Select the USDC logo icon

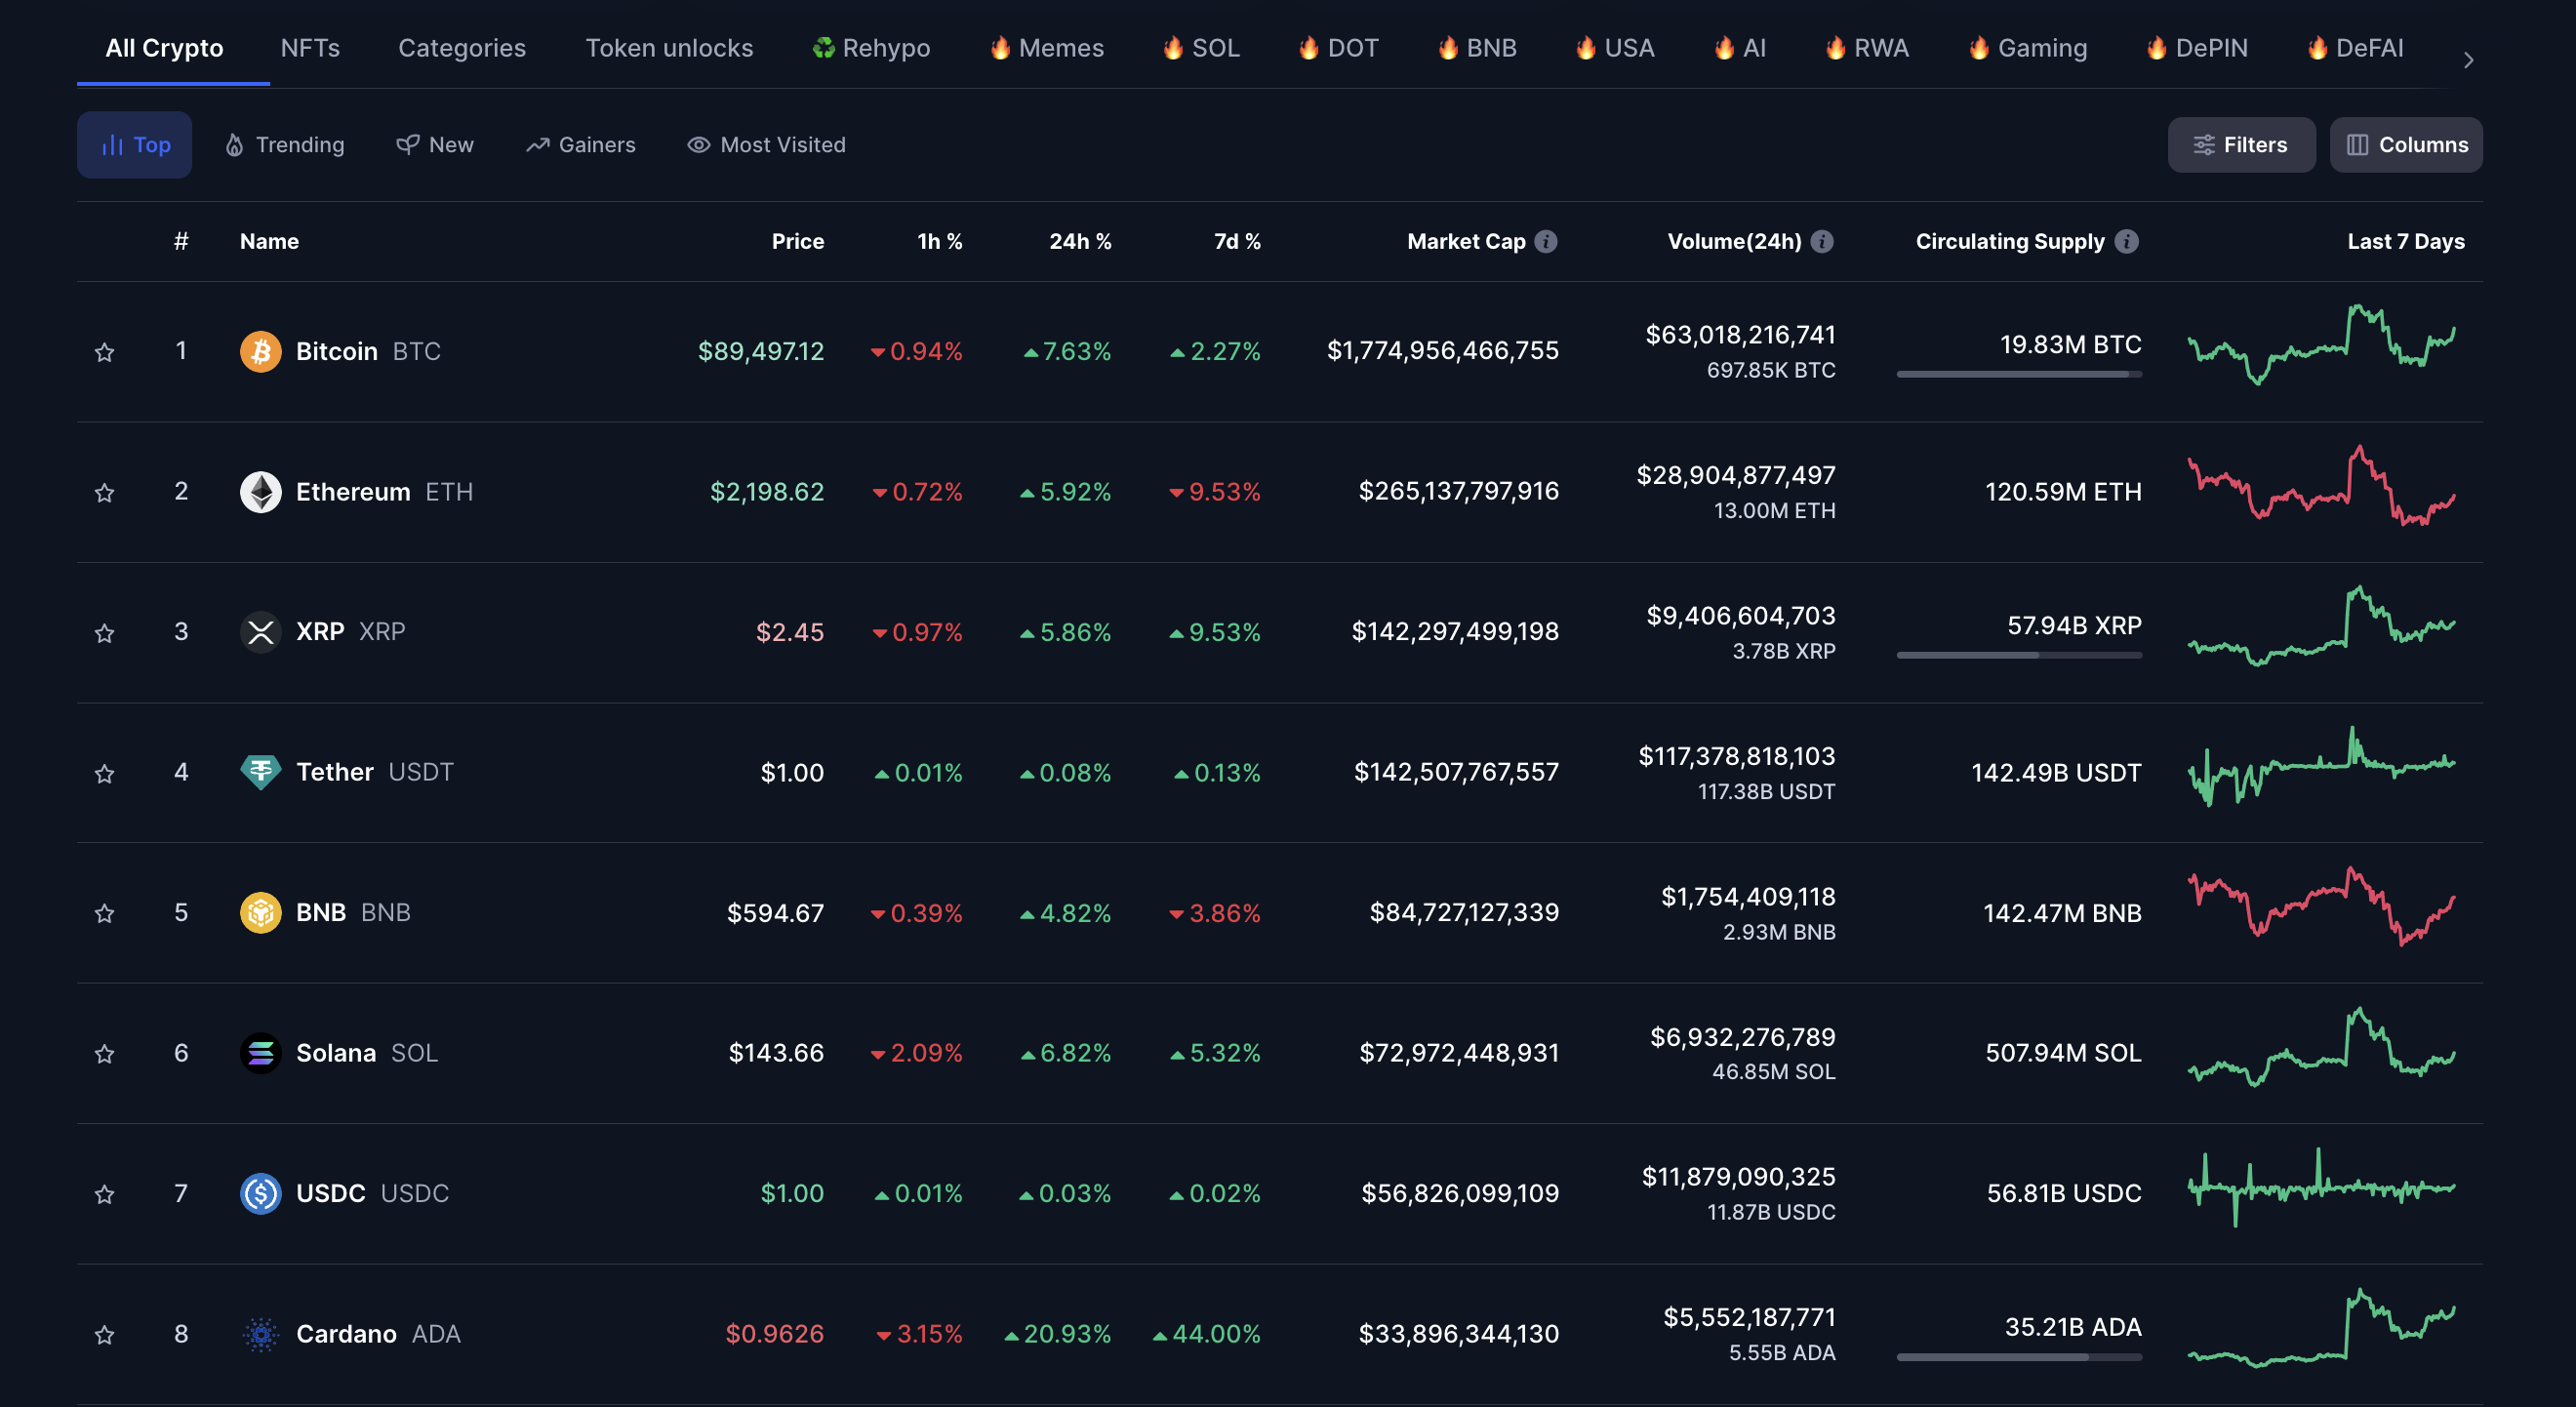(x=261, y=1193)
